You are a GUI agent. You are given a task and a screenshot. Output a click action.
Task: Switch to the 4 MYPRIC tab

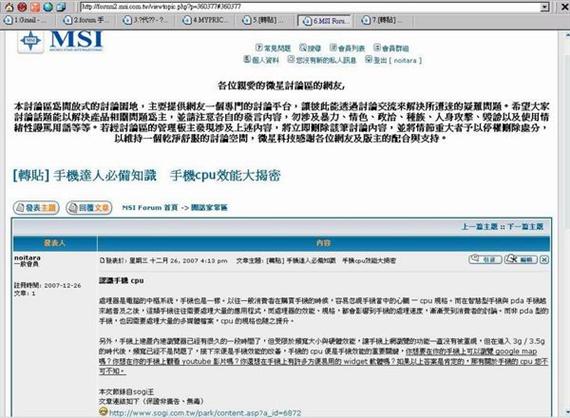pyautogui.click(x=205, y=20)
